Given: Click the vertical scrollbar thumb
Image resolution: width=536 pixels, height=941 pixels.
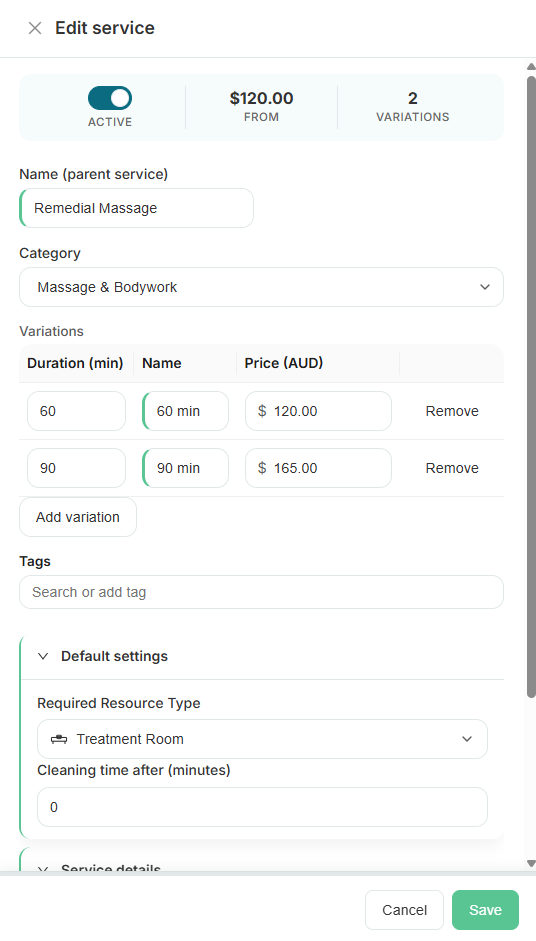Looking at the screenshot, I should [531, 386].
